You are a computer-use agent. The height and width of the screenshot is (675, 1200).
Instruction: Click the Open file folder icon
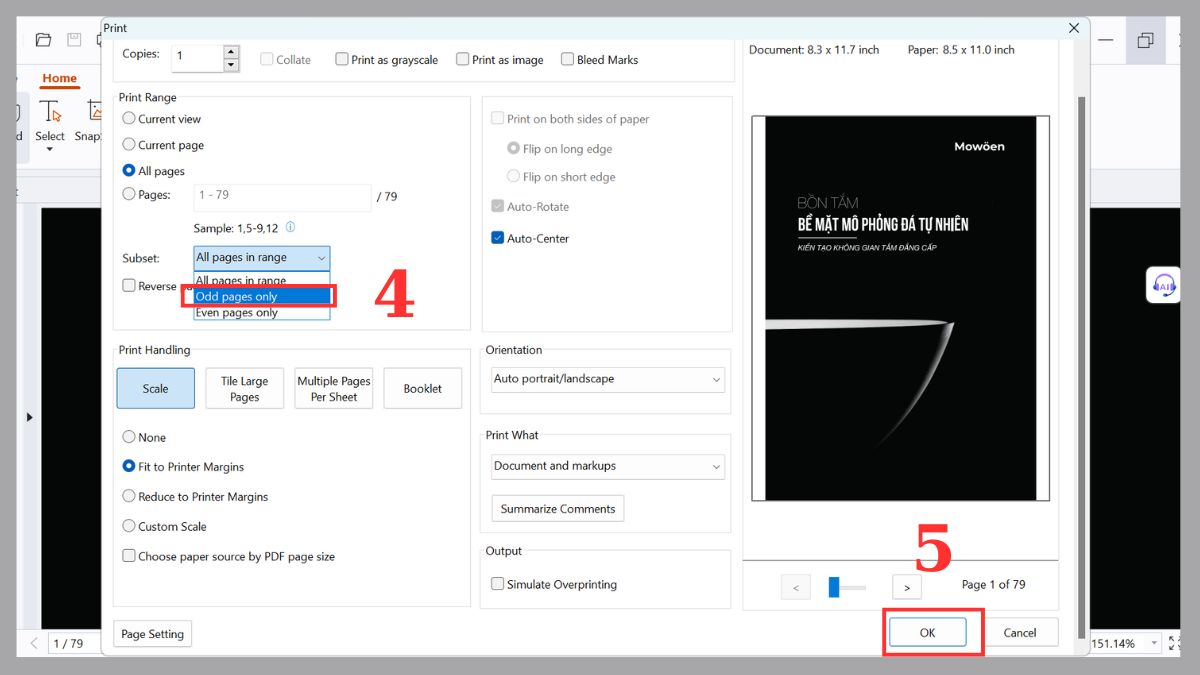(43, 40)
